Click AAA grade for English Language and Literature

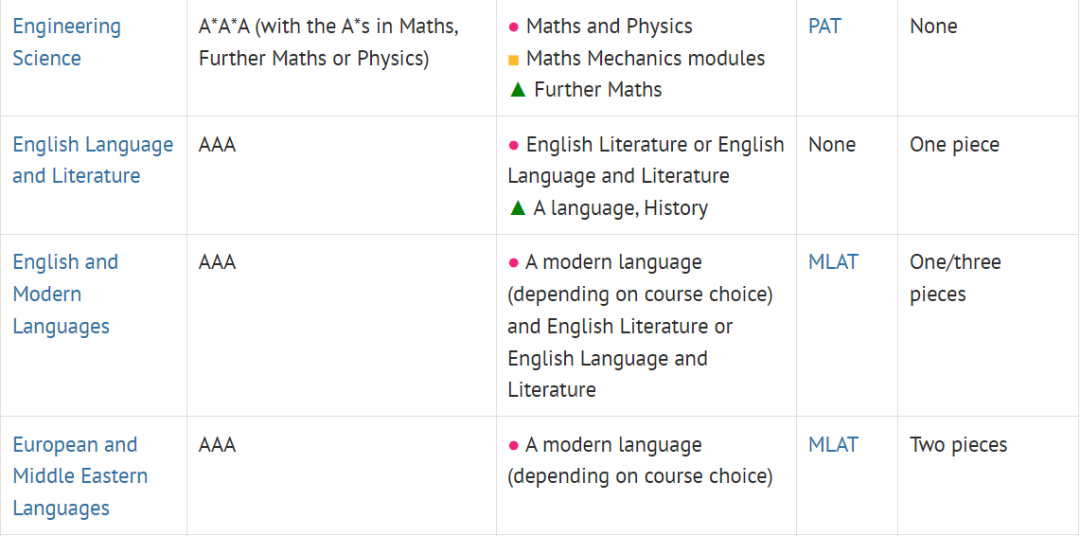(x=217, y=145)
